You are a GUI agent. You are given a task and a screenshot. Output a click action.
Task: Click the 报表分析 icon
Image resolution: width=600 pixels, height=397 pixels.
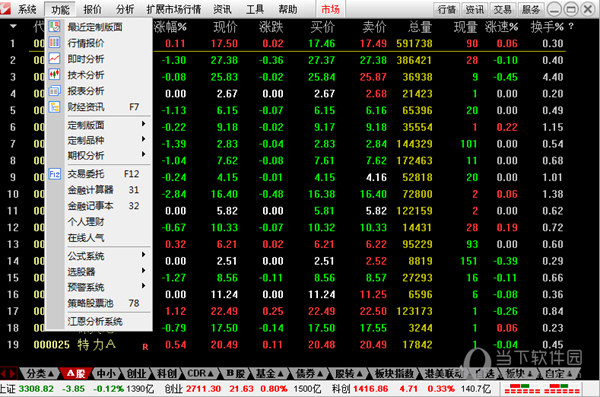[x=54, y=91]
